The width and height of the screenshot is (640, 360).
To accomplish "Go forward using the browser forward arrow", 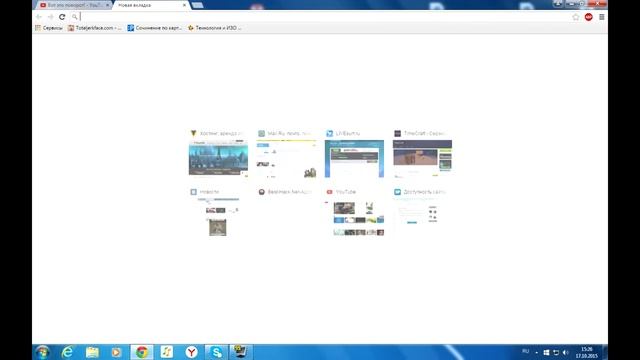I will click(x=51, y=17).
